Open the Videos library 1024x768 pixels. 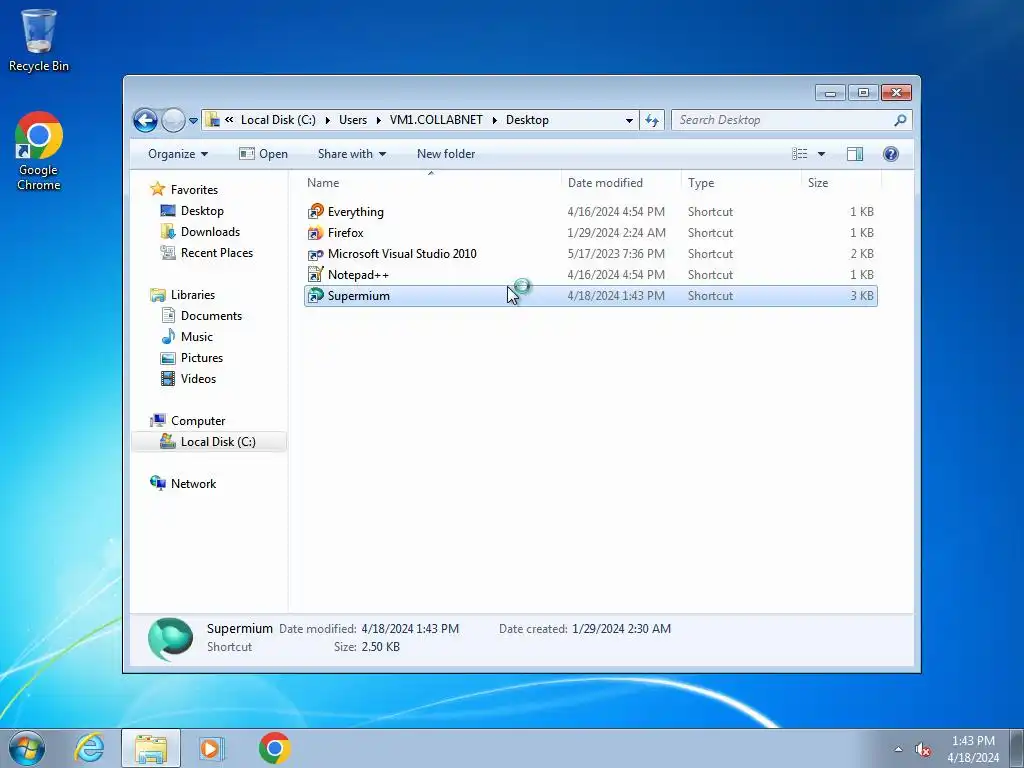[198, 379]
